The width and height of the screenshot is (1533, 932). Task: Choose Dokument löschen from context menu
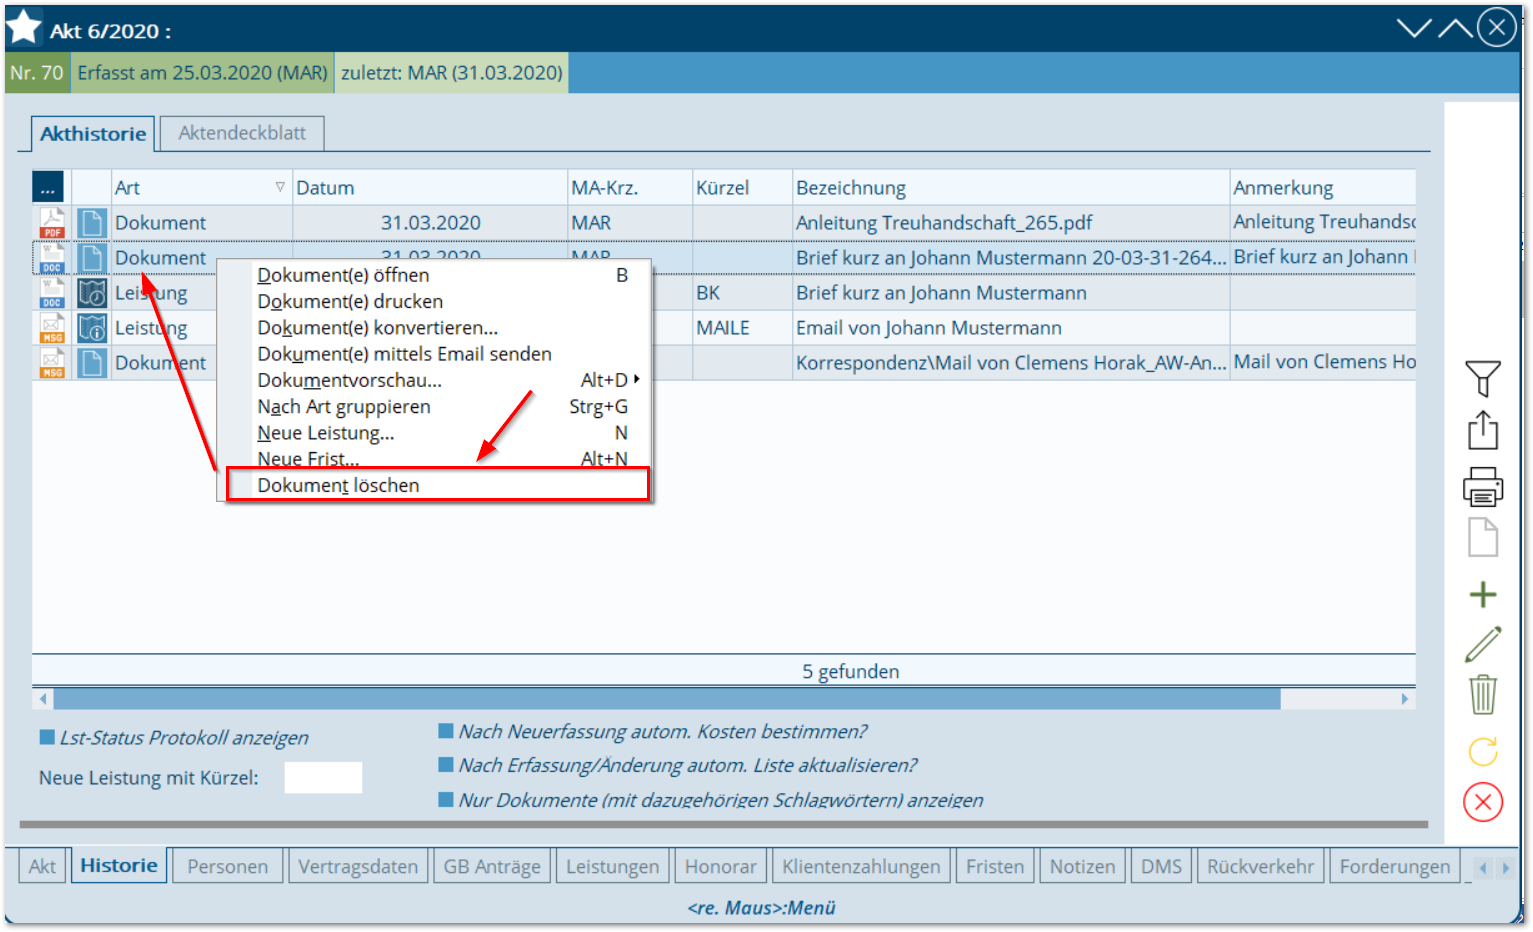437,485
